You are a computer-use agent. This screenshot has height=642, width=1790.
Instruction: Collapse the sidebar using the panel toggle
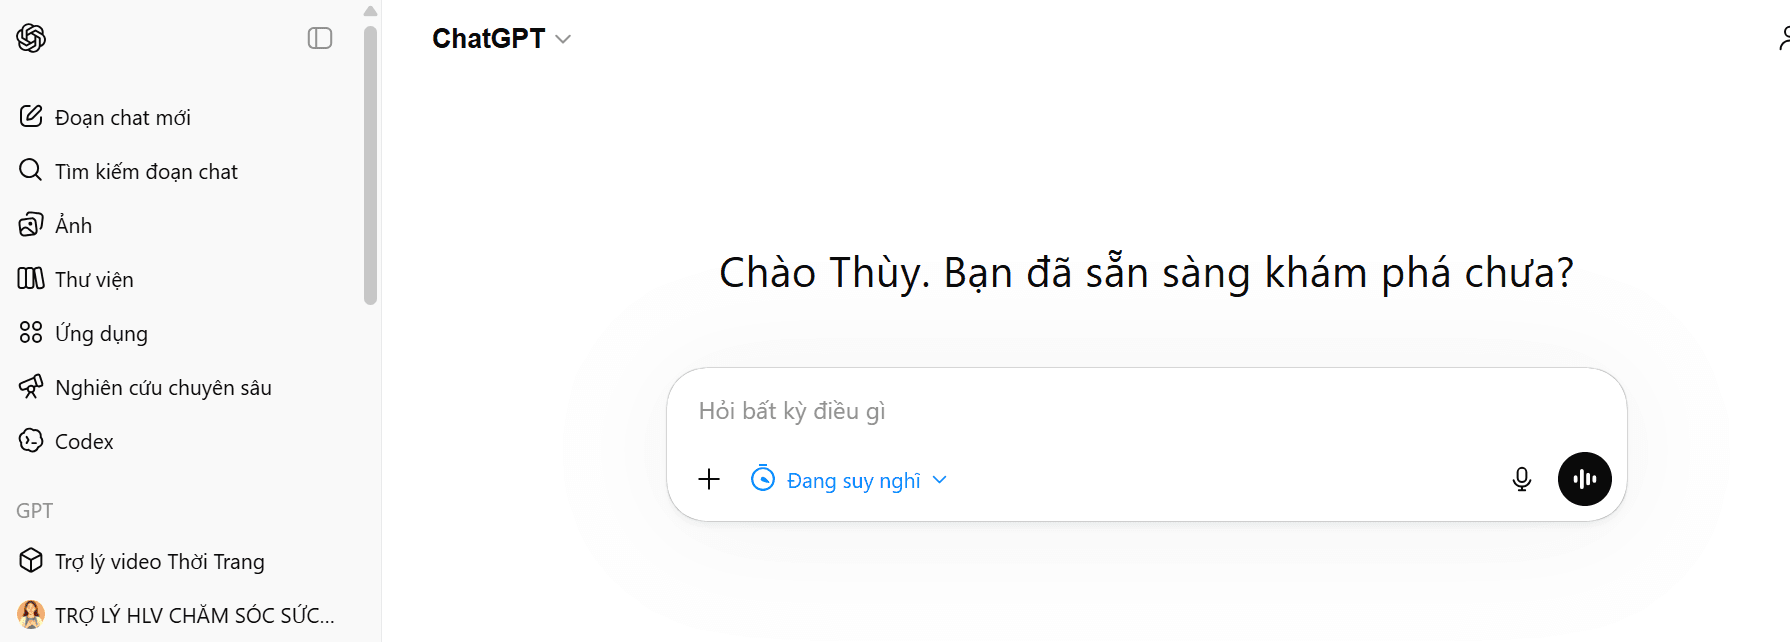tap(319, 38)
